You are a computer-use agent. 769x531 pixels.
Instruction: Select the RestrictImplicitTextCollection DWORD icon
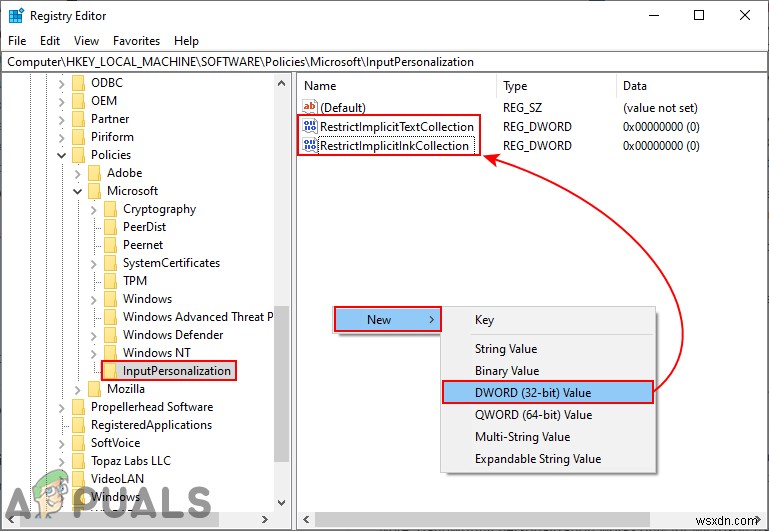point(309,126)
